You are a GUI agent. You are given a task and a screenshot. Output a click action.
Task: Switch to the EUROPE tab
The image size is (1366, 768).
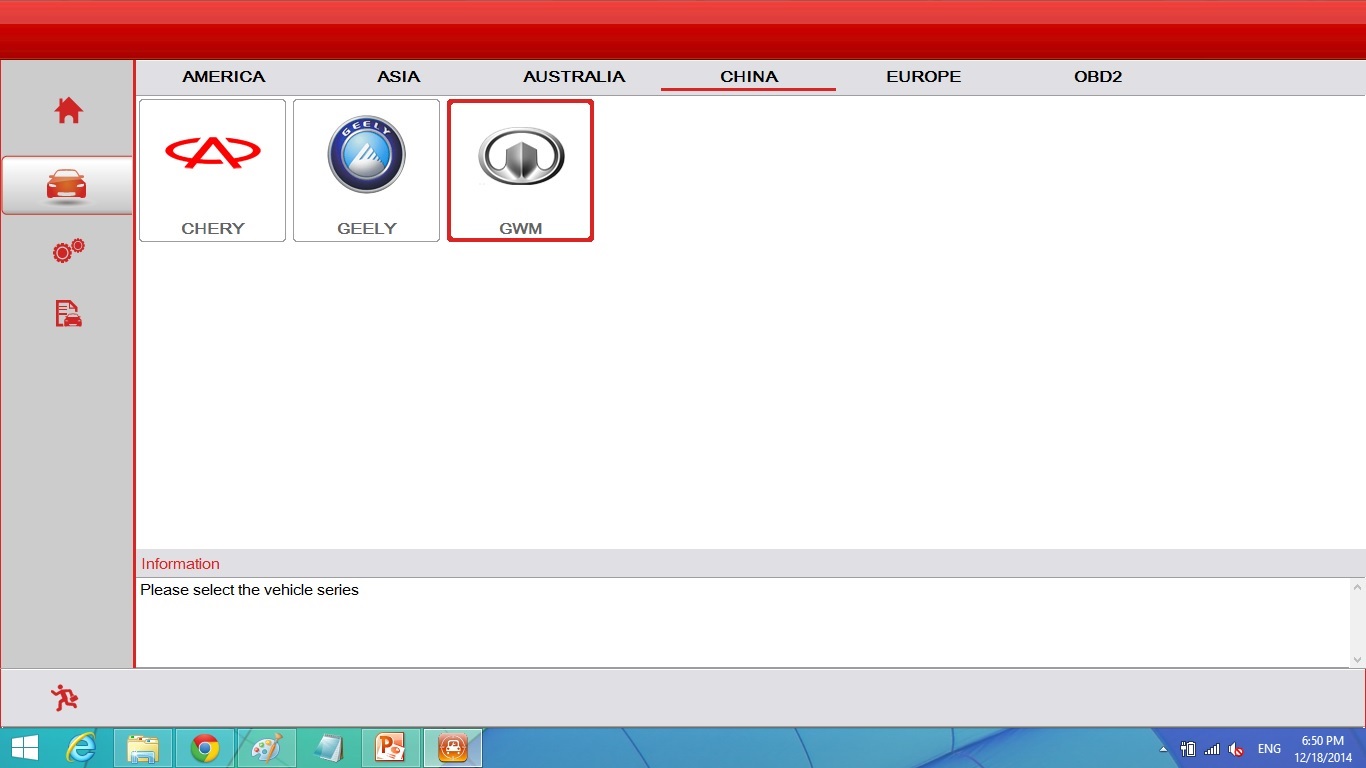tap(924, 76)
